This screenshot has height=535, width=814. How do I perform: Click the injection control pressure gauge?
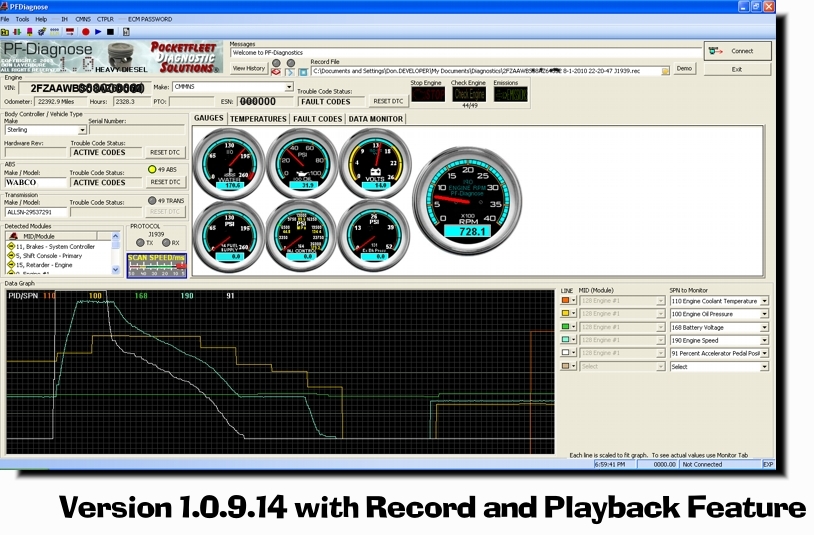[302, 236]
